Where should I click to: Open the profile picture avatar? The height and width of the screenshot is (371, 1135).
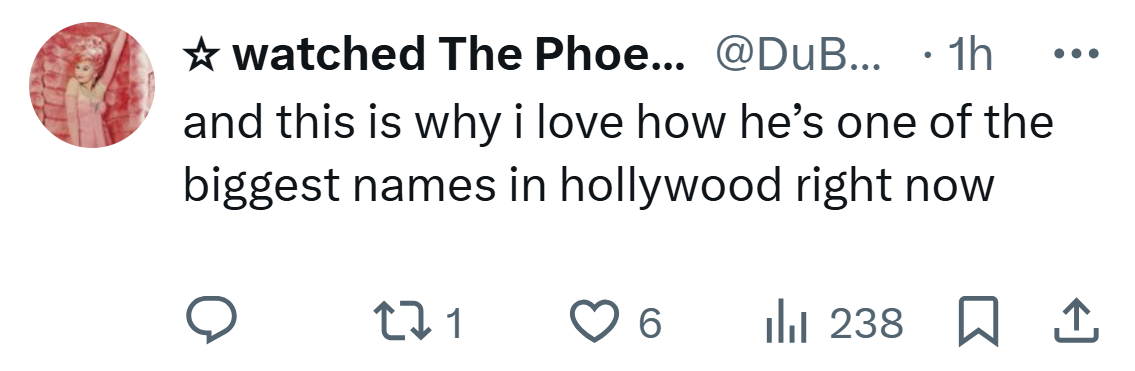pyautogui.click(x=92, y=85)
